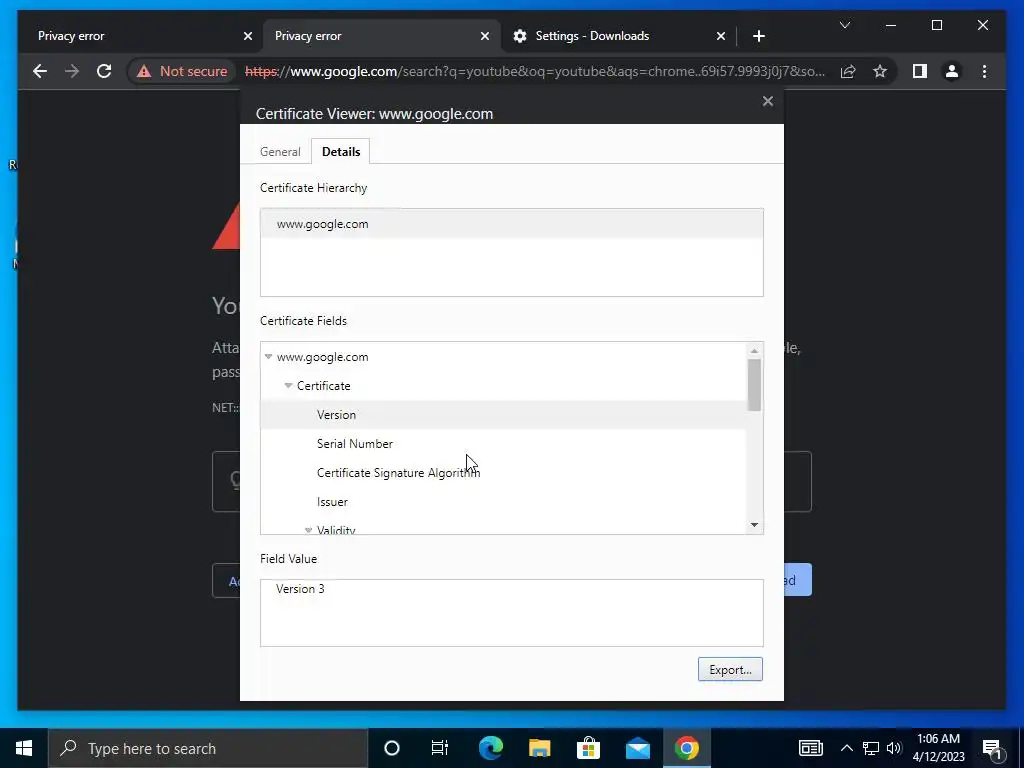Click the forward navigation arrow

coord(72,71)
